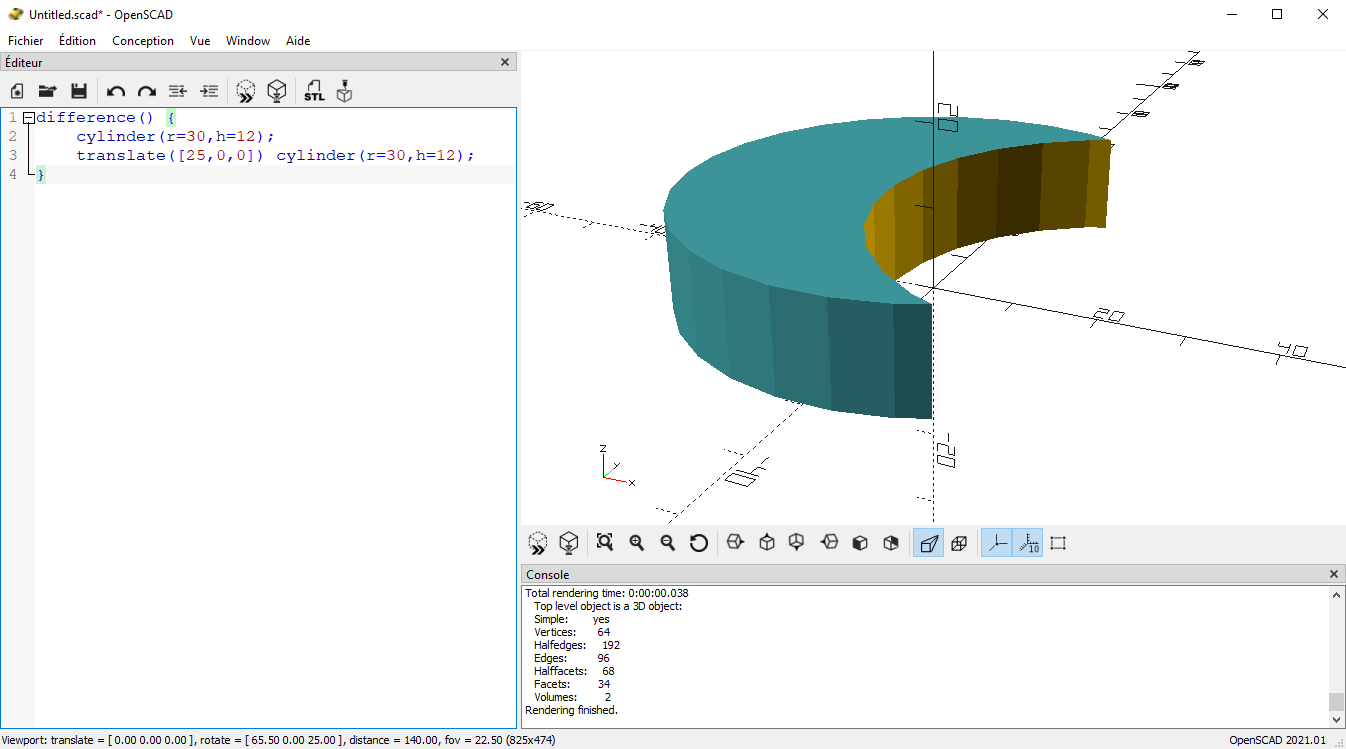
Task: Reset the view in viewport toolbar
Action: click(699, 543)
